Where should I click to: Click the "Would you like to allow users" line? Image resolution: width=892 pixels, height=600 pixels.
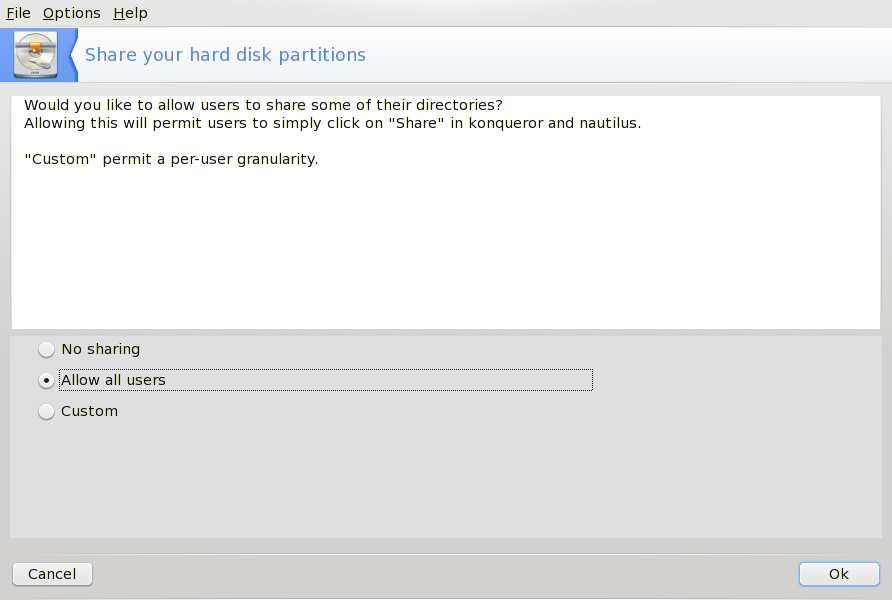[263, 105]
